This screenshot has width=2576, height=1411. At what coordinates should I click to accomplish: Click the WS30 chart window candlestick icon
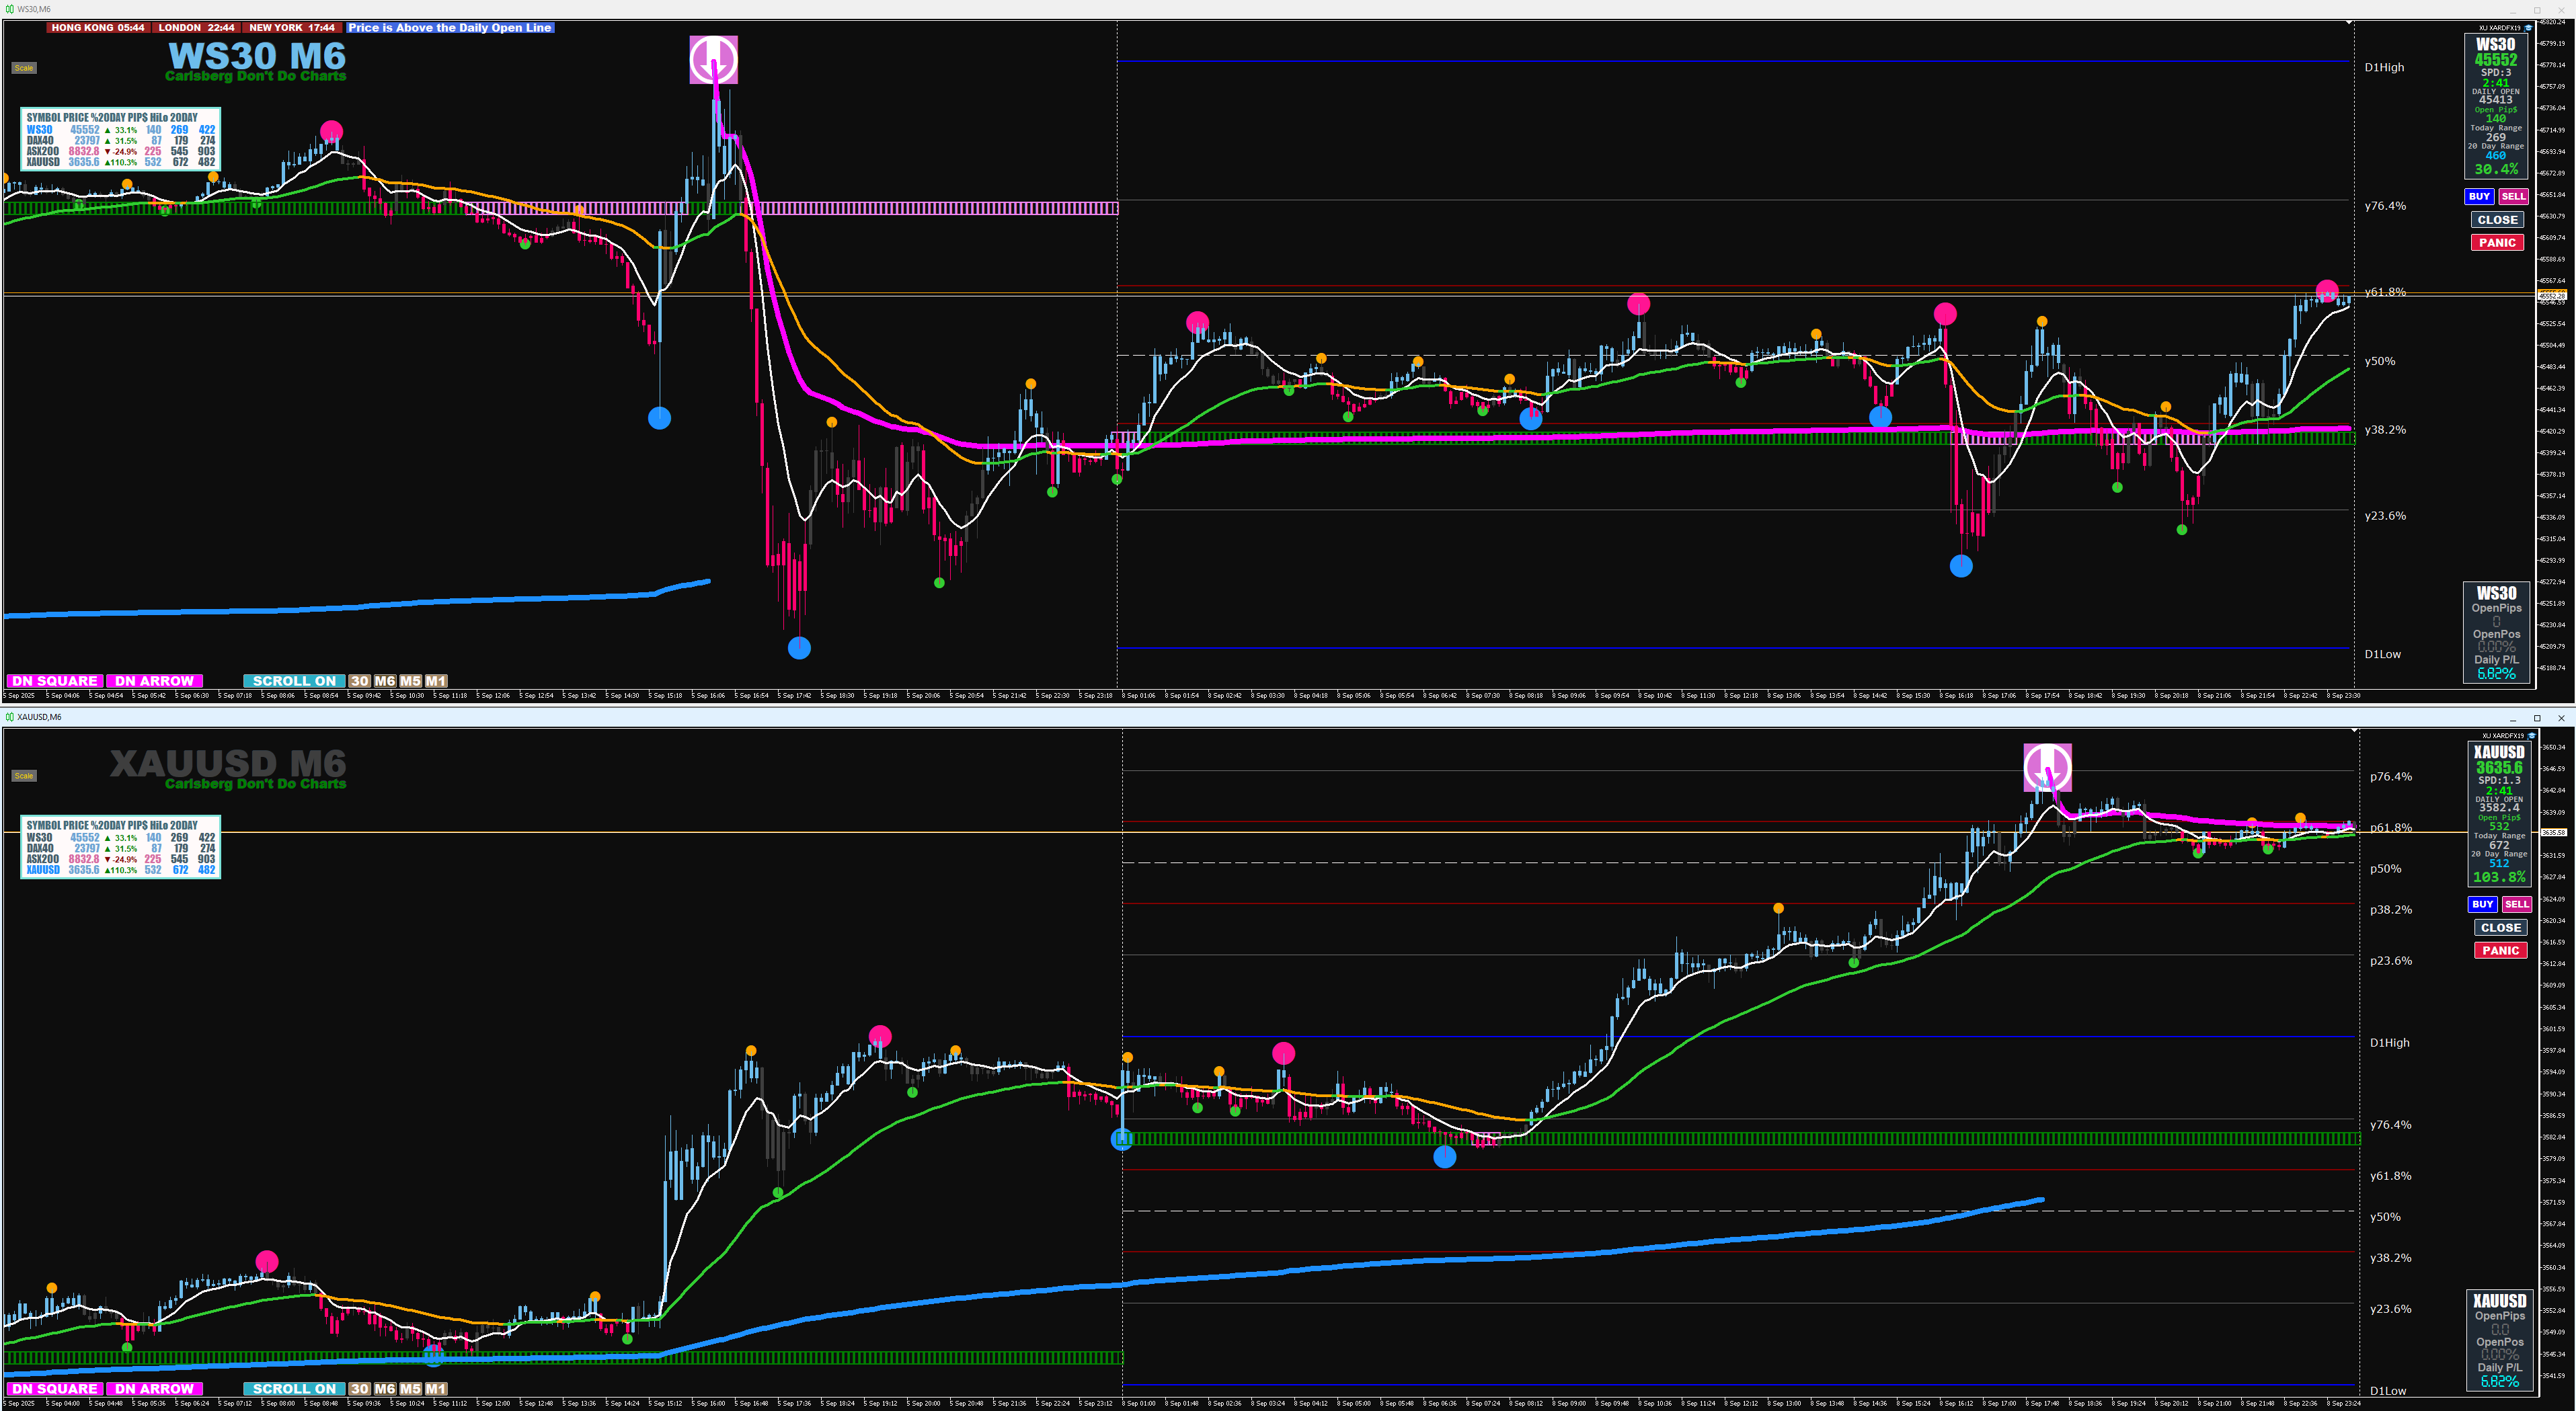[9, 9]
